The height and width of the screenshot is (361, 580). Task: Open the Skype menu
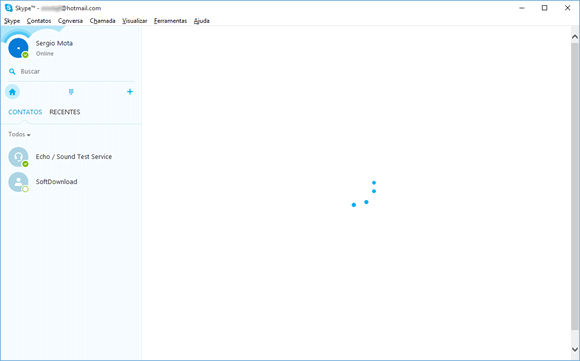12,21
